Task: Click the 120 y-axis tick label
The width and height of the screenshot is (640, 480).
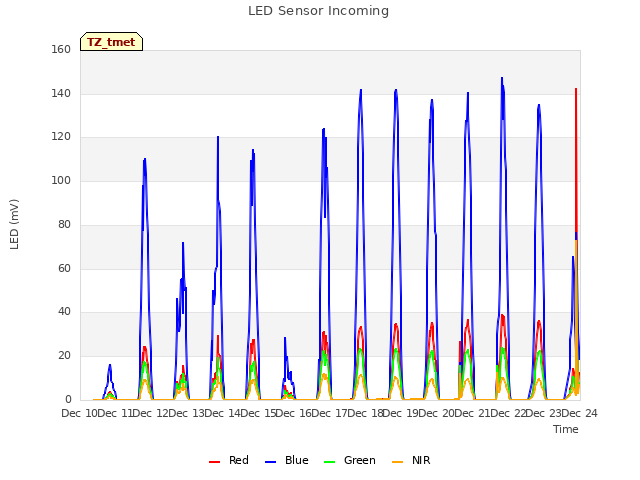Action: 61,137
